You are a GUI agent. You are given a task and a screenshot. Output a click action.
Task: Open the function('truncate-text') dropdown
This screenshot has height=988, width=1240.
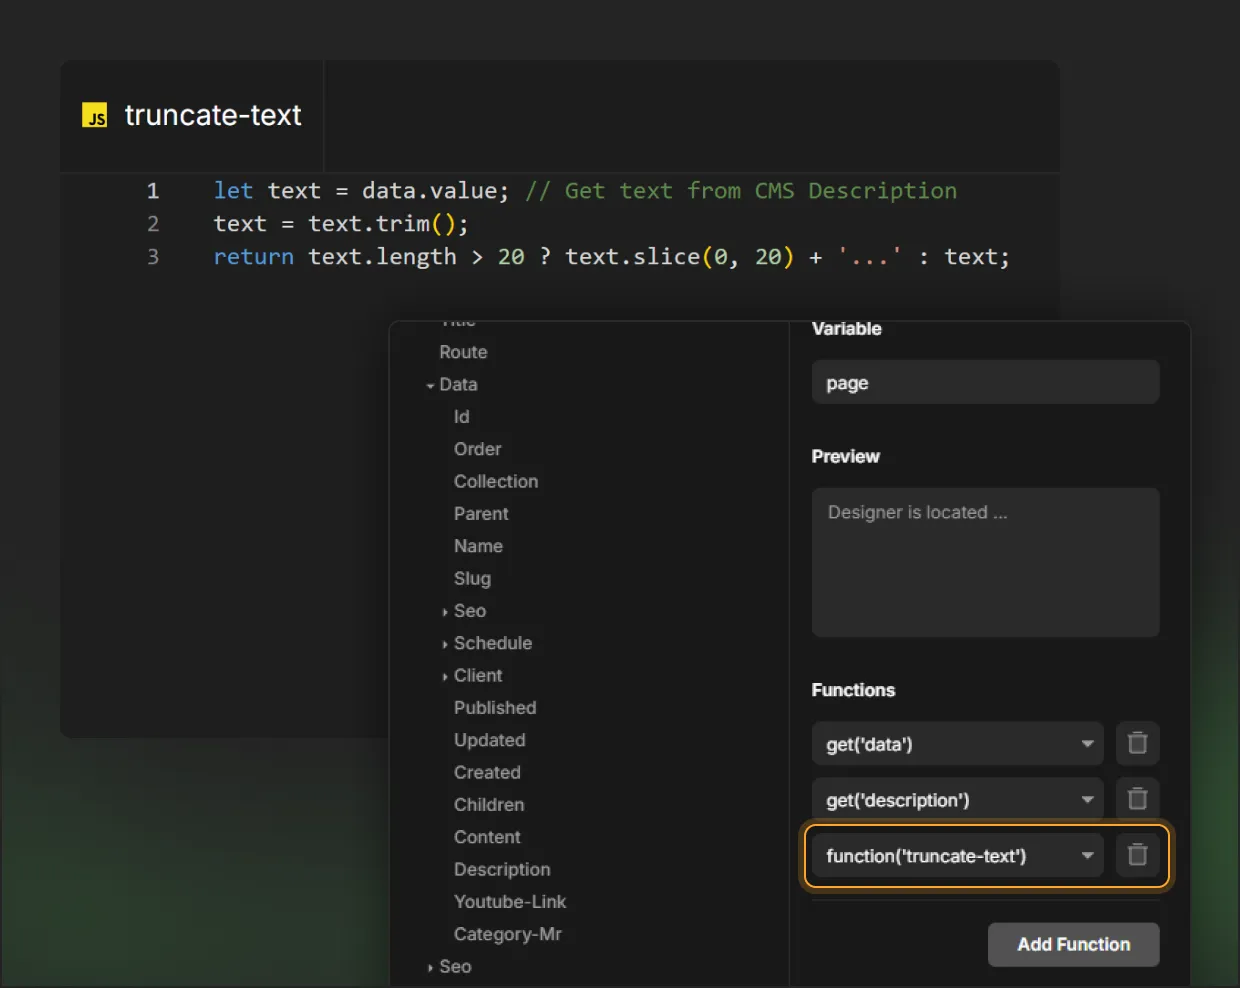pyautogui.click(x=958, y=855)
